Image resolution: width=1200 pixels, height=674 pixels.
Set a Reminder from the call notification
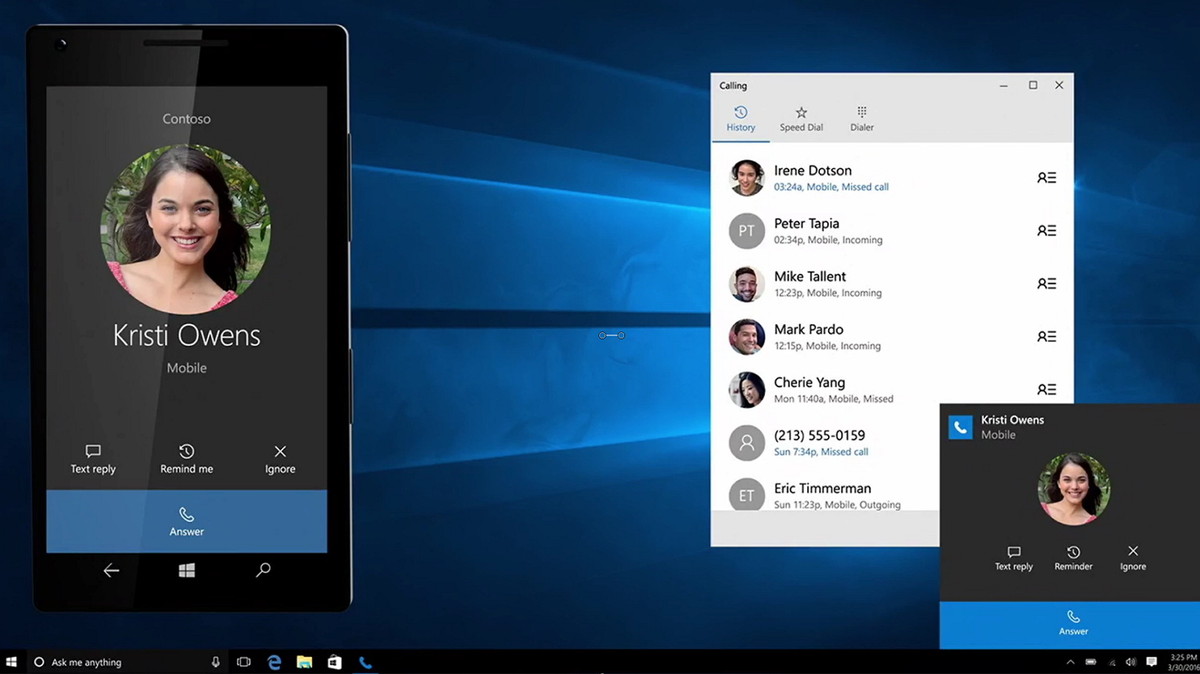[1073, 558]
